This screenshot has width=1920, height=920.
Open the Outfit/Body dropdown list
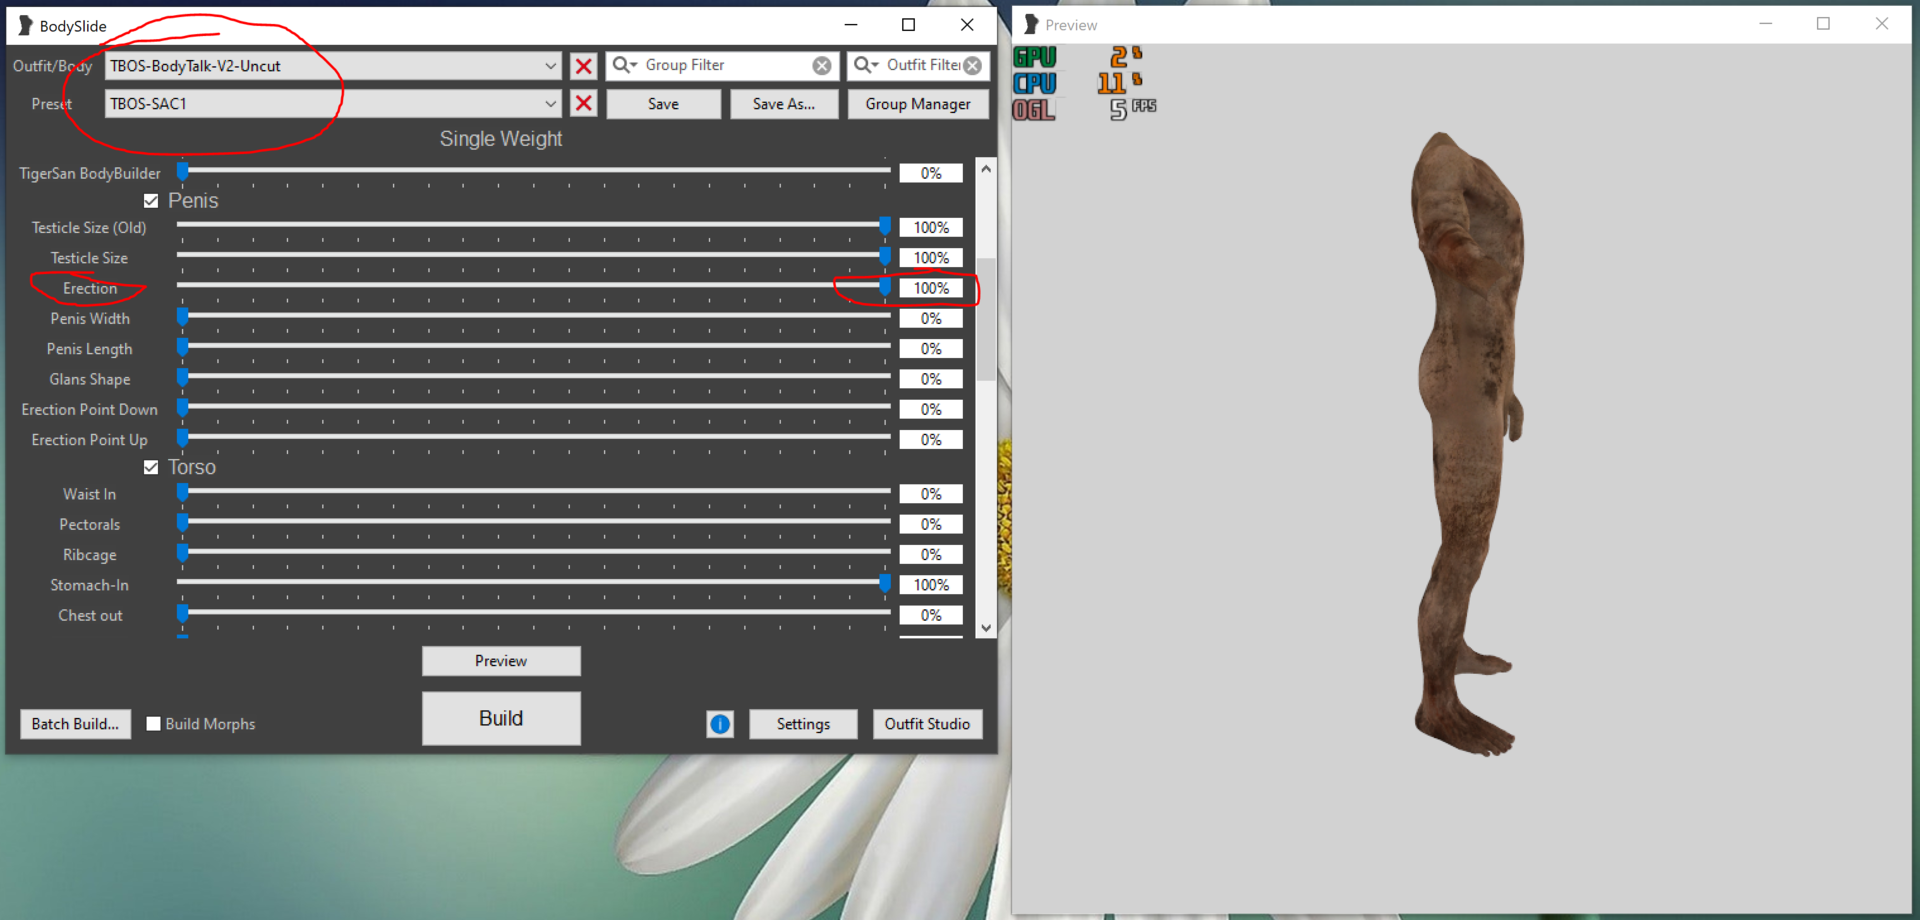click(x=550, y=66)
